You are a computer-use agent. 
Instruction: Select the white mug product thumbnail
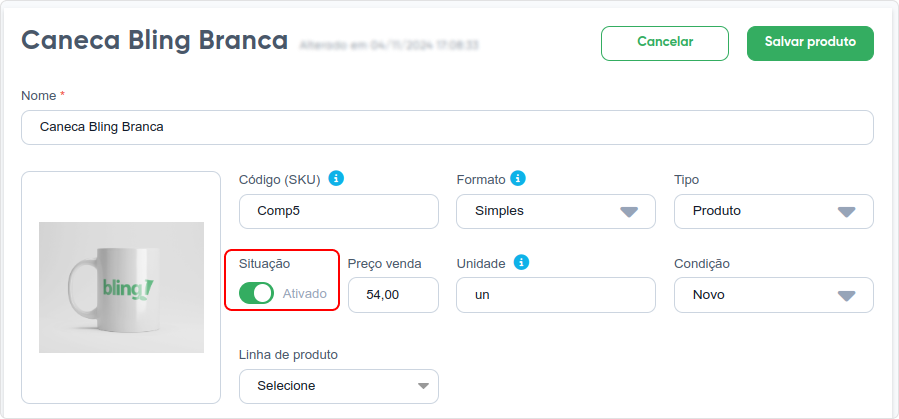121,287
